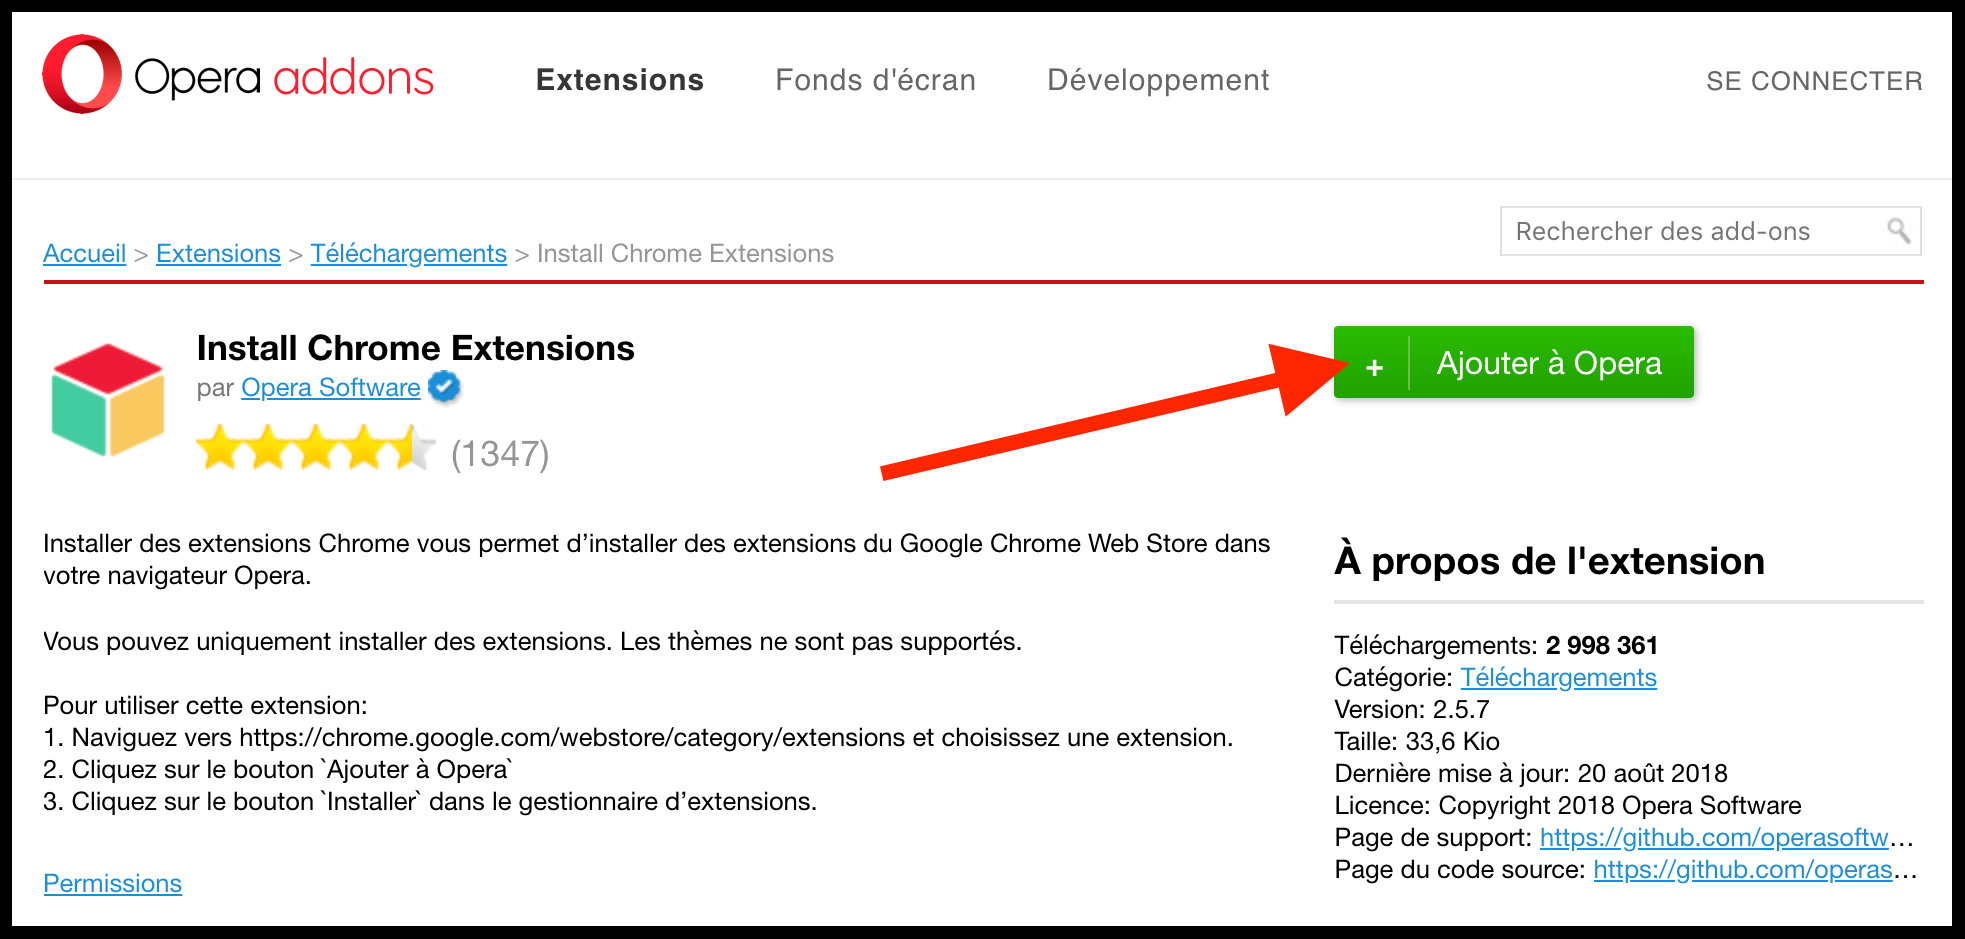1965x939 pixels.
Task: Open the Opera Software author link
Action: tap(331, 387)
